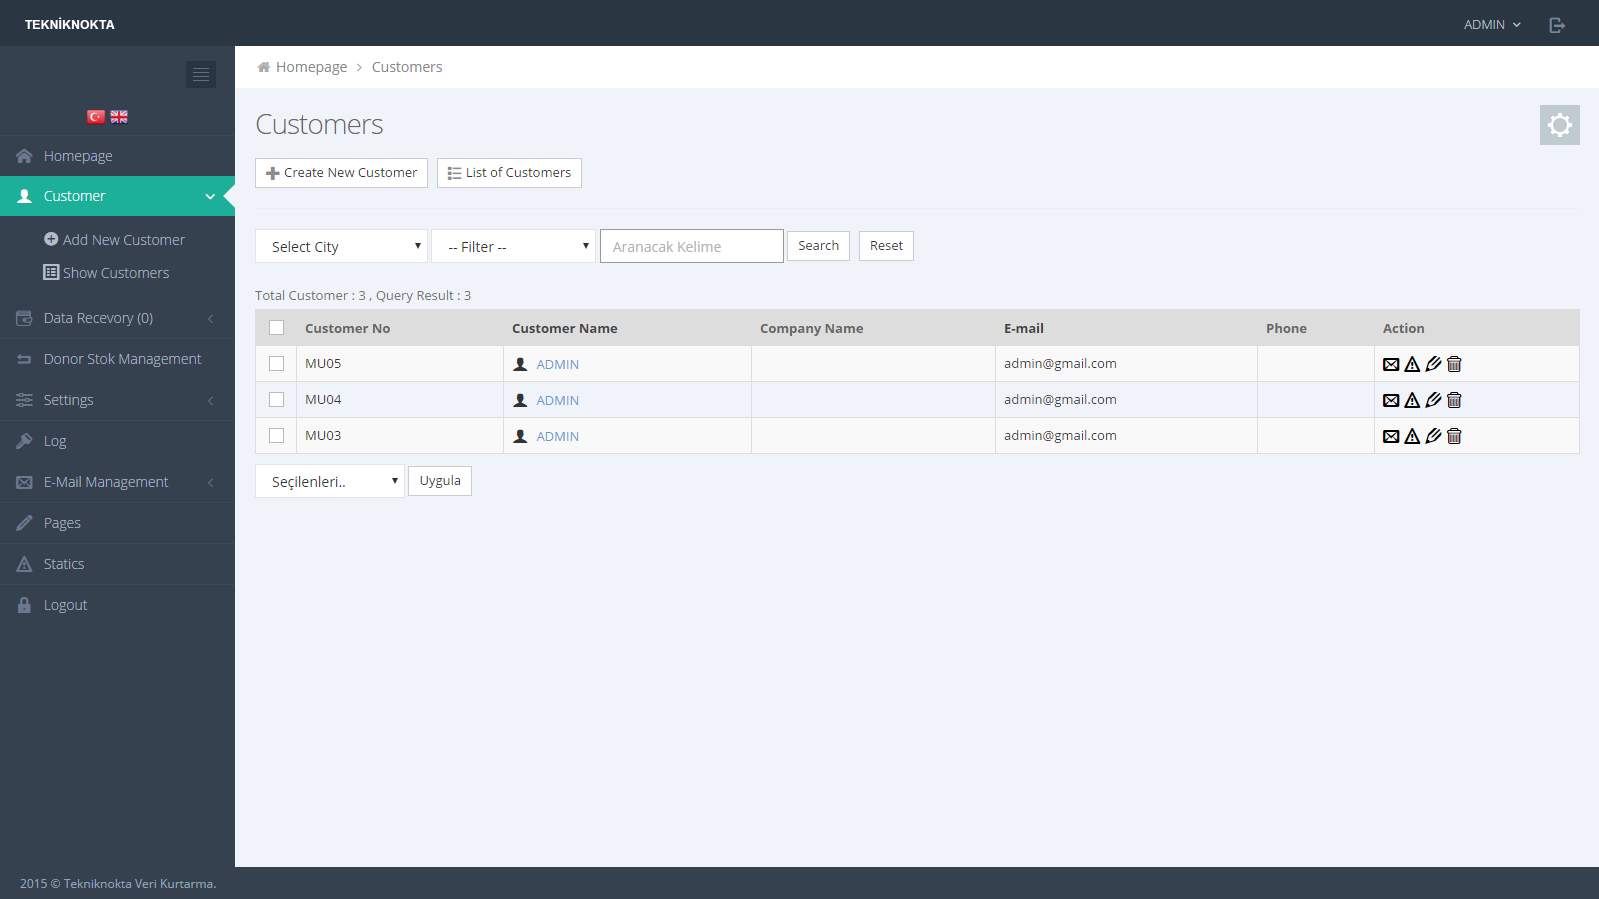Open the Select City dropdown
The height and width of the screenshot is (899, 1599).
[x=341, y=247]
